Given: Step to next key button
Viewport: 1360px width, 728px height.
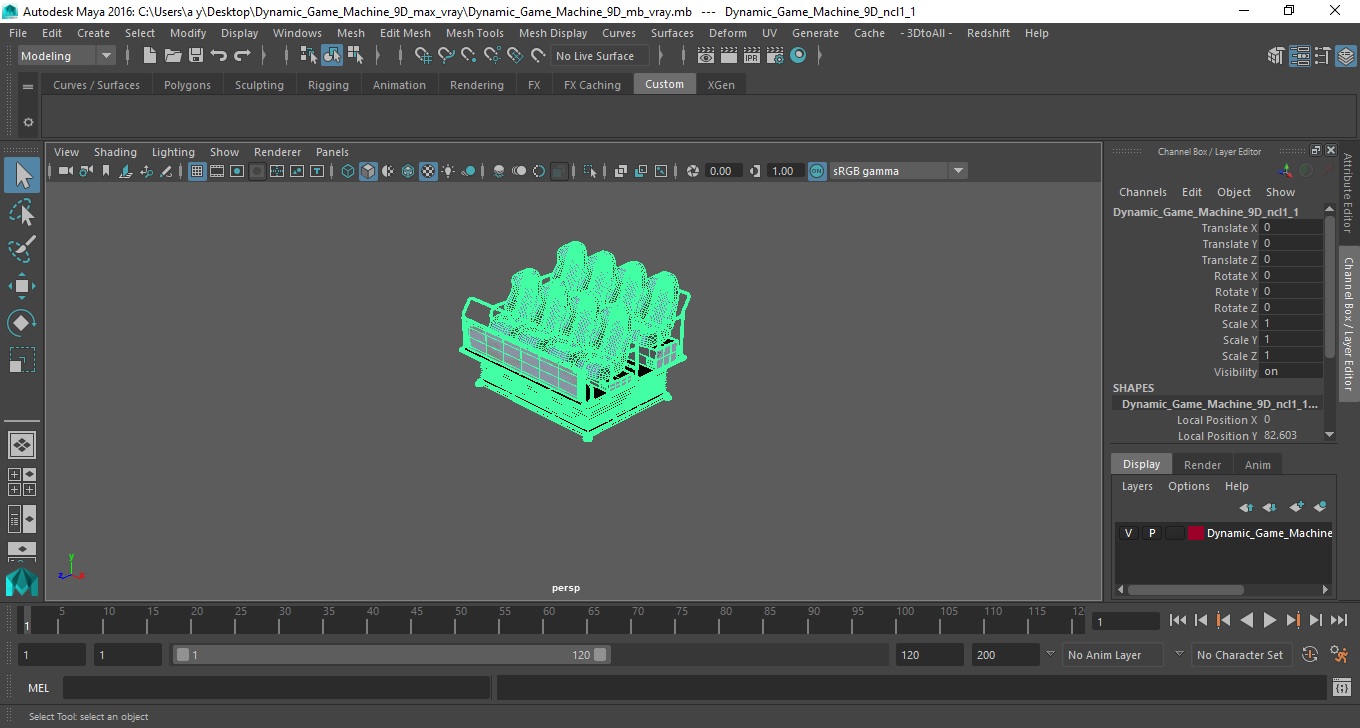Looking at the screenshot, I should point(1292,621).
